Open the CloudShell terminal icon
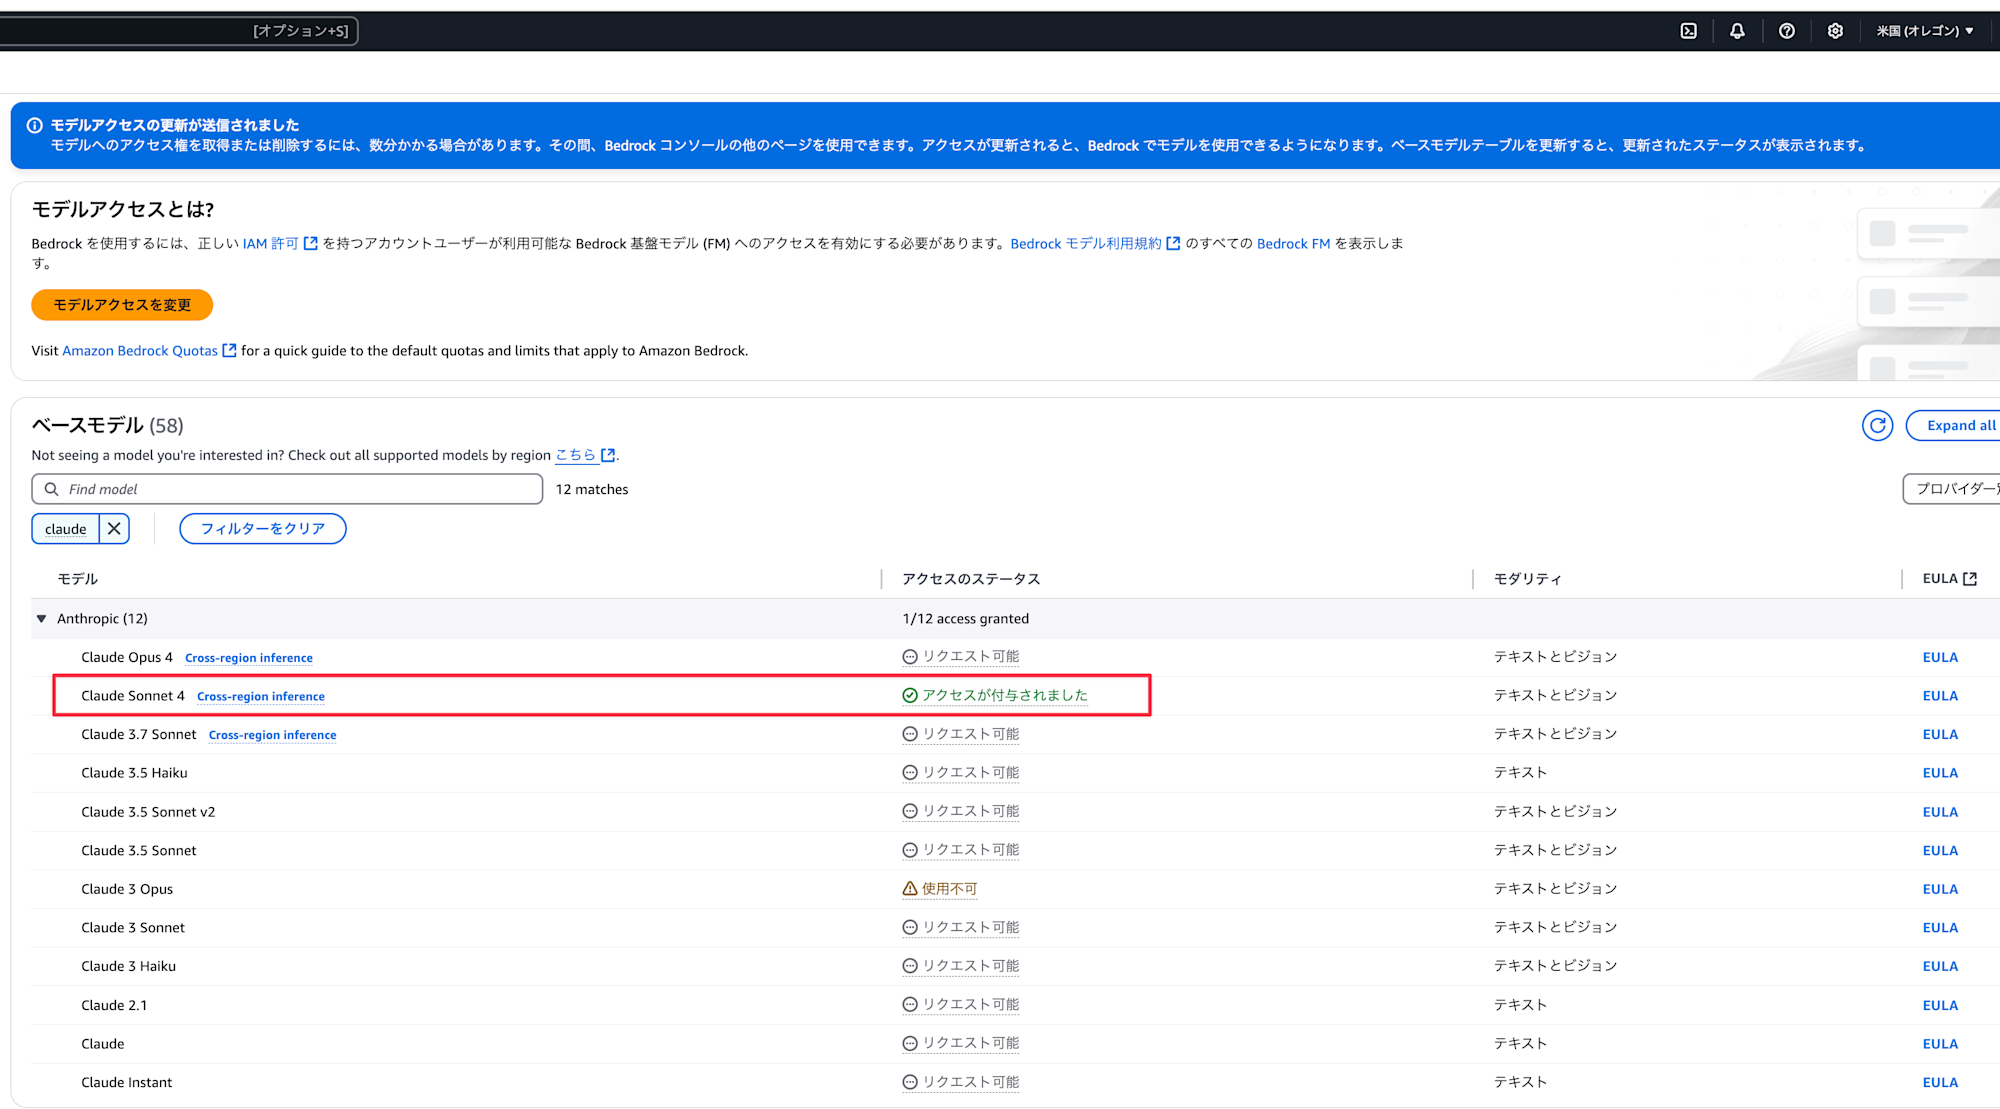2000x1109 pixels. pos(1688,31)
